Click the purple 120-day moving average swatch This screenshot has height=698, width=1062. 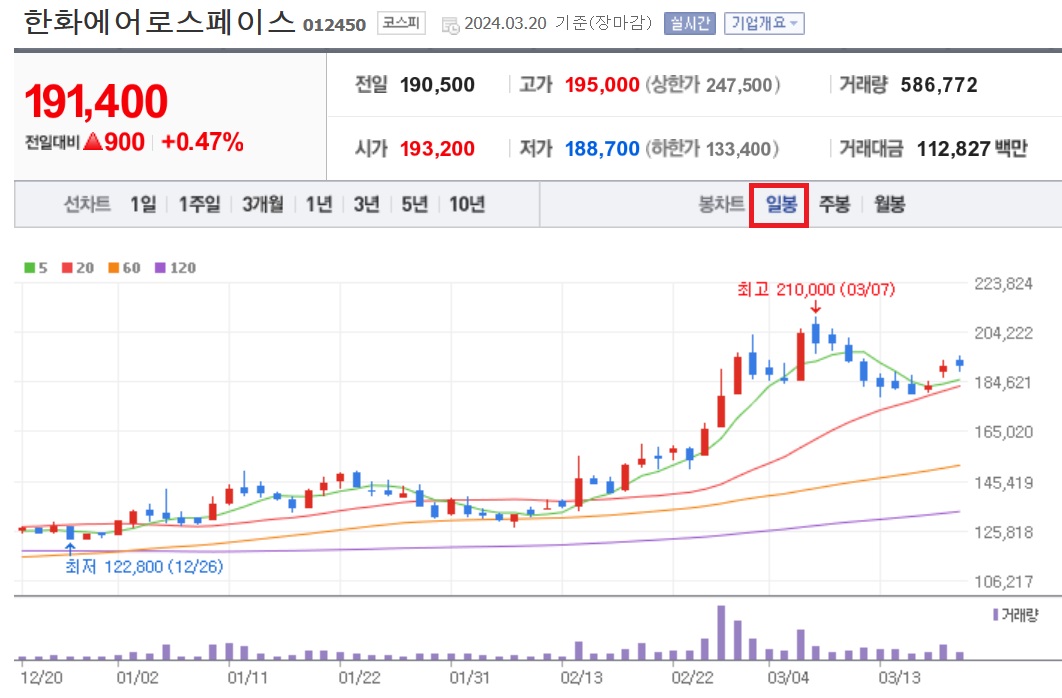161,268
